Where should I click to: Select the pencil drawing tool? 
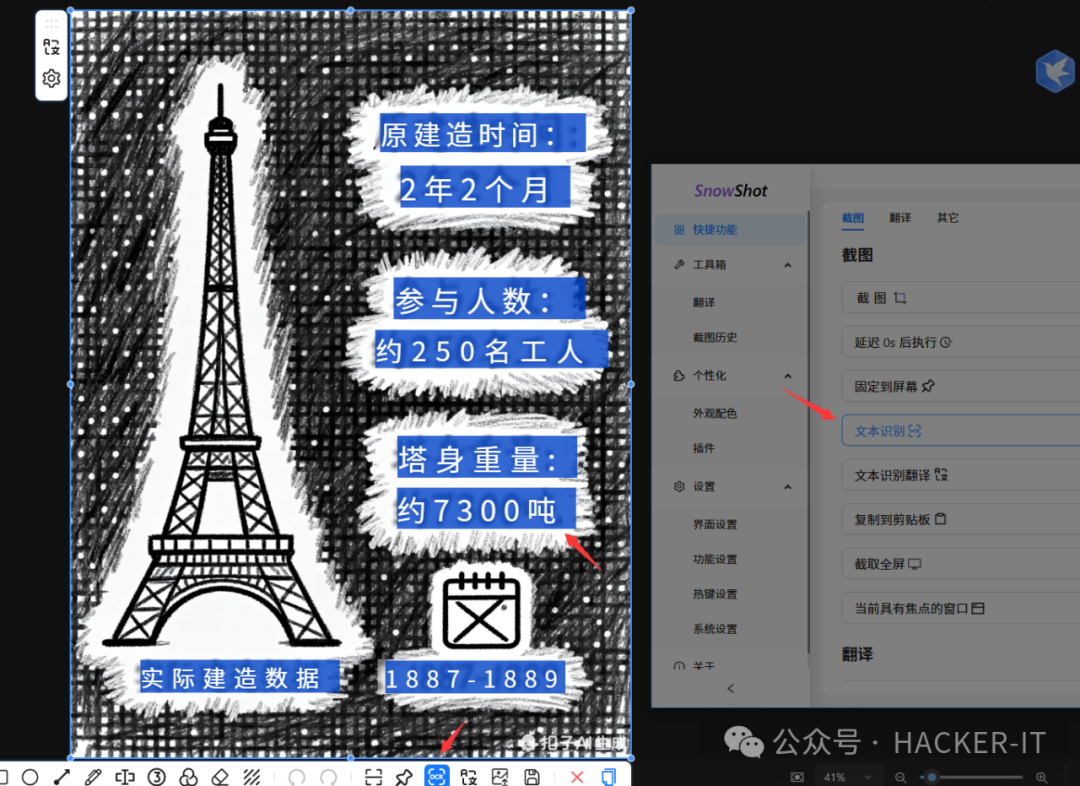click(93, 777)
